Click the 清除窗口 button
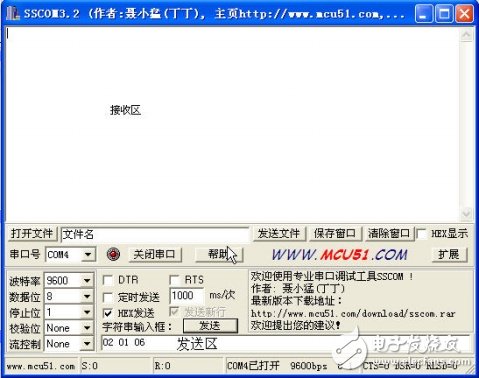 [389, 233]
